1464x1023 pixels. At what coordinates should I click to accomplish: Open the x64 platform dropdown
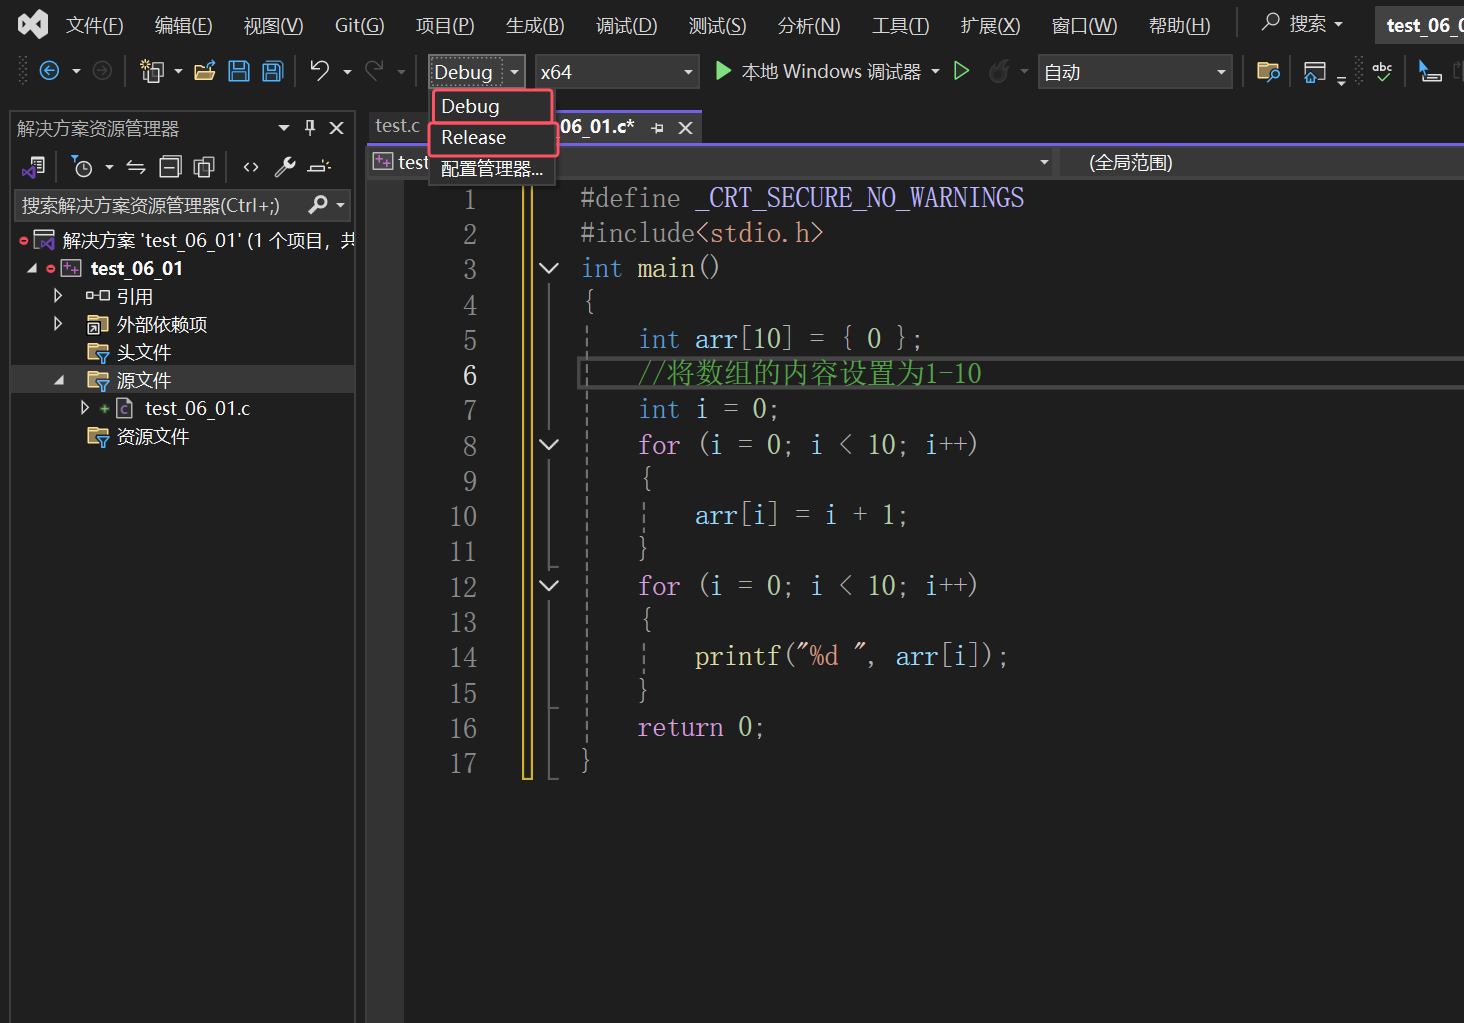616,72
